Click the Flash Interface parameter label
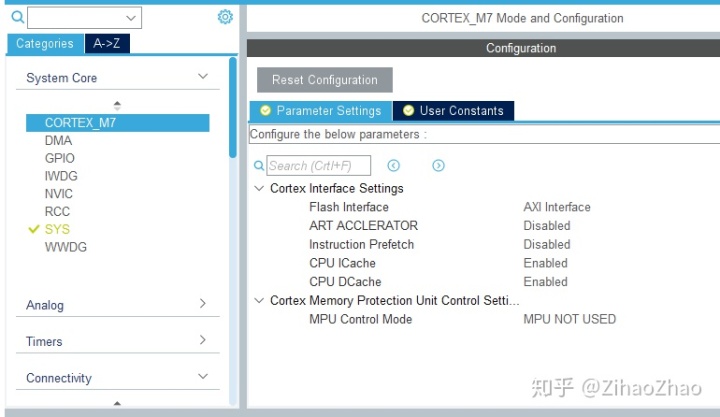 [x=349, y=207]
